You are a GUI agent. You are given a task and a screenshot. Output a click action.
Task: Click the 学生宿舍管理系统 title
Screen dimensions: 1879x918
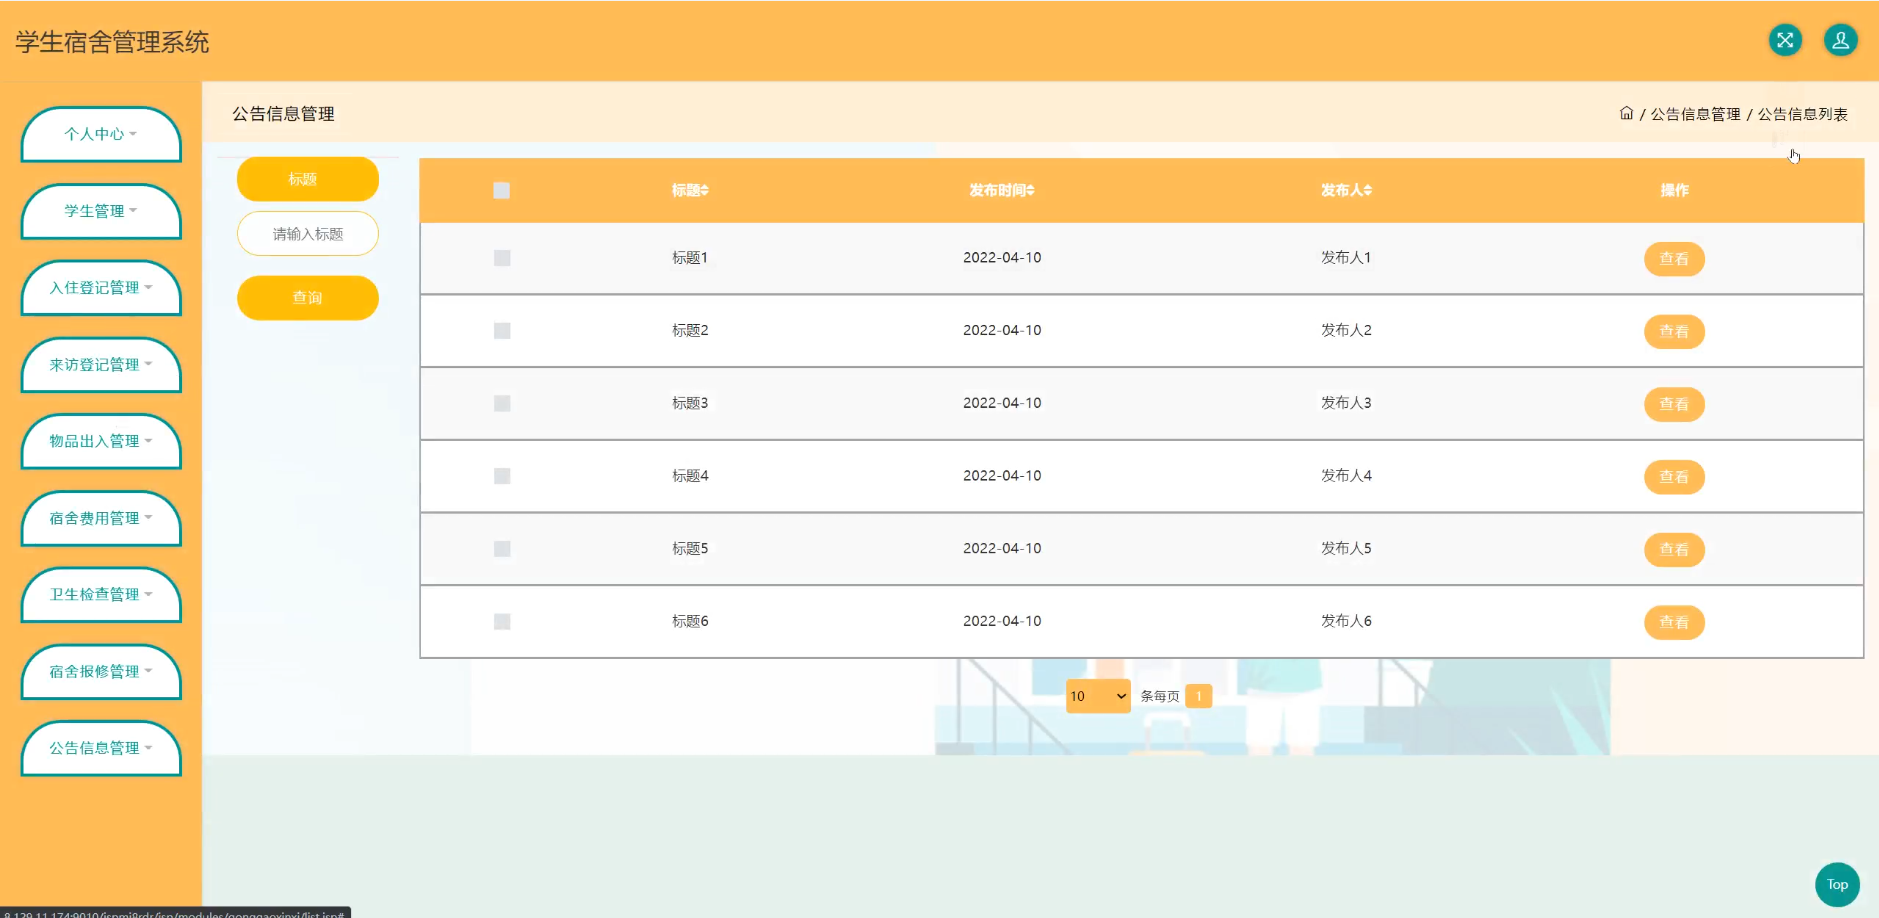point(112,42)
